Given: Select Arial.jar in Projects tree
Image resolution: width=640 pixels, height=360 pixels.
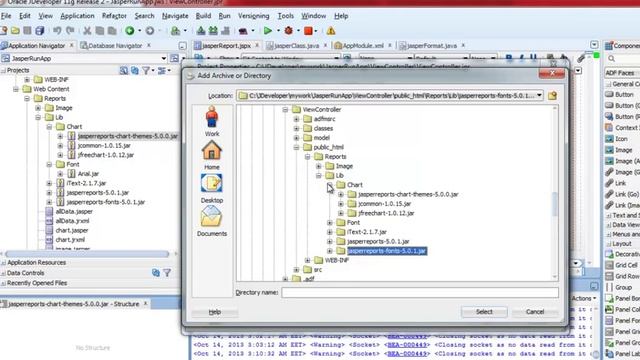Looking at the screenshot, I should [x=88, y=174].
